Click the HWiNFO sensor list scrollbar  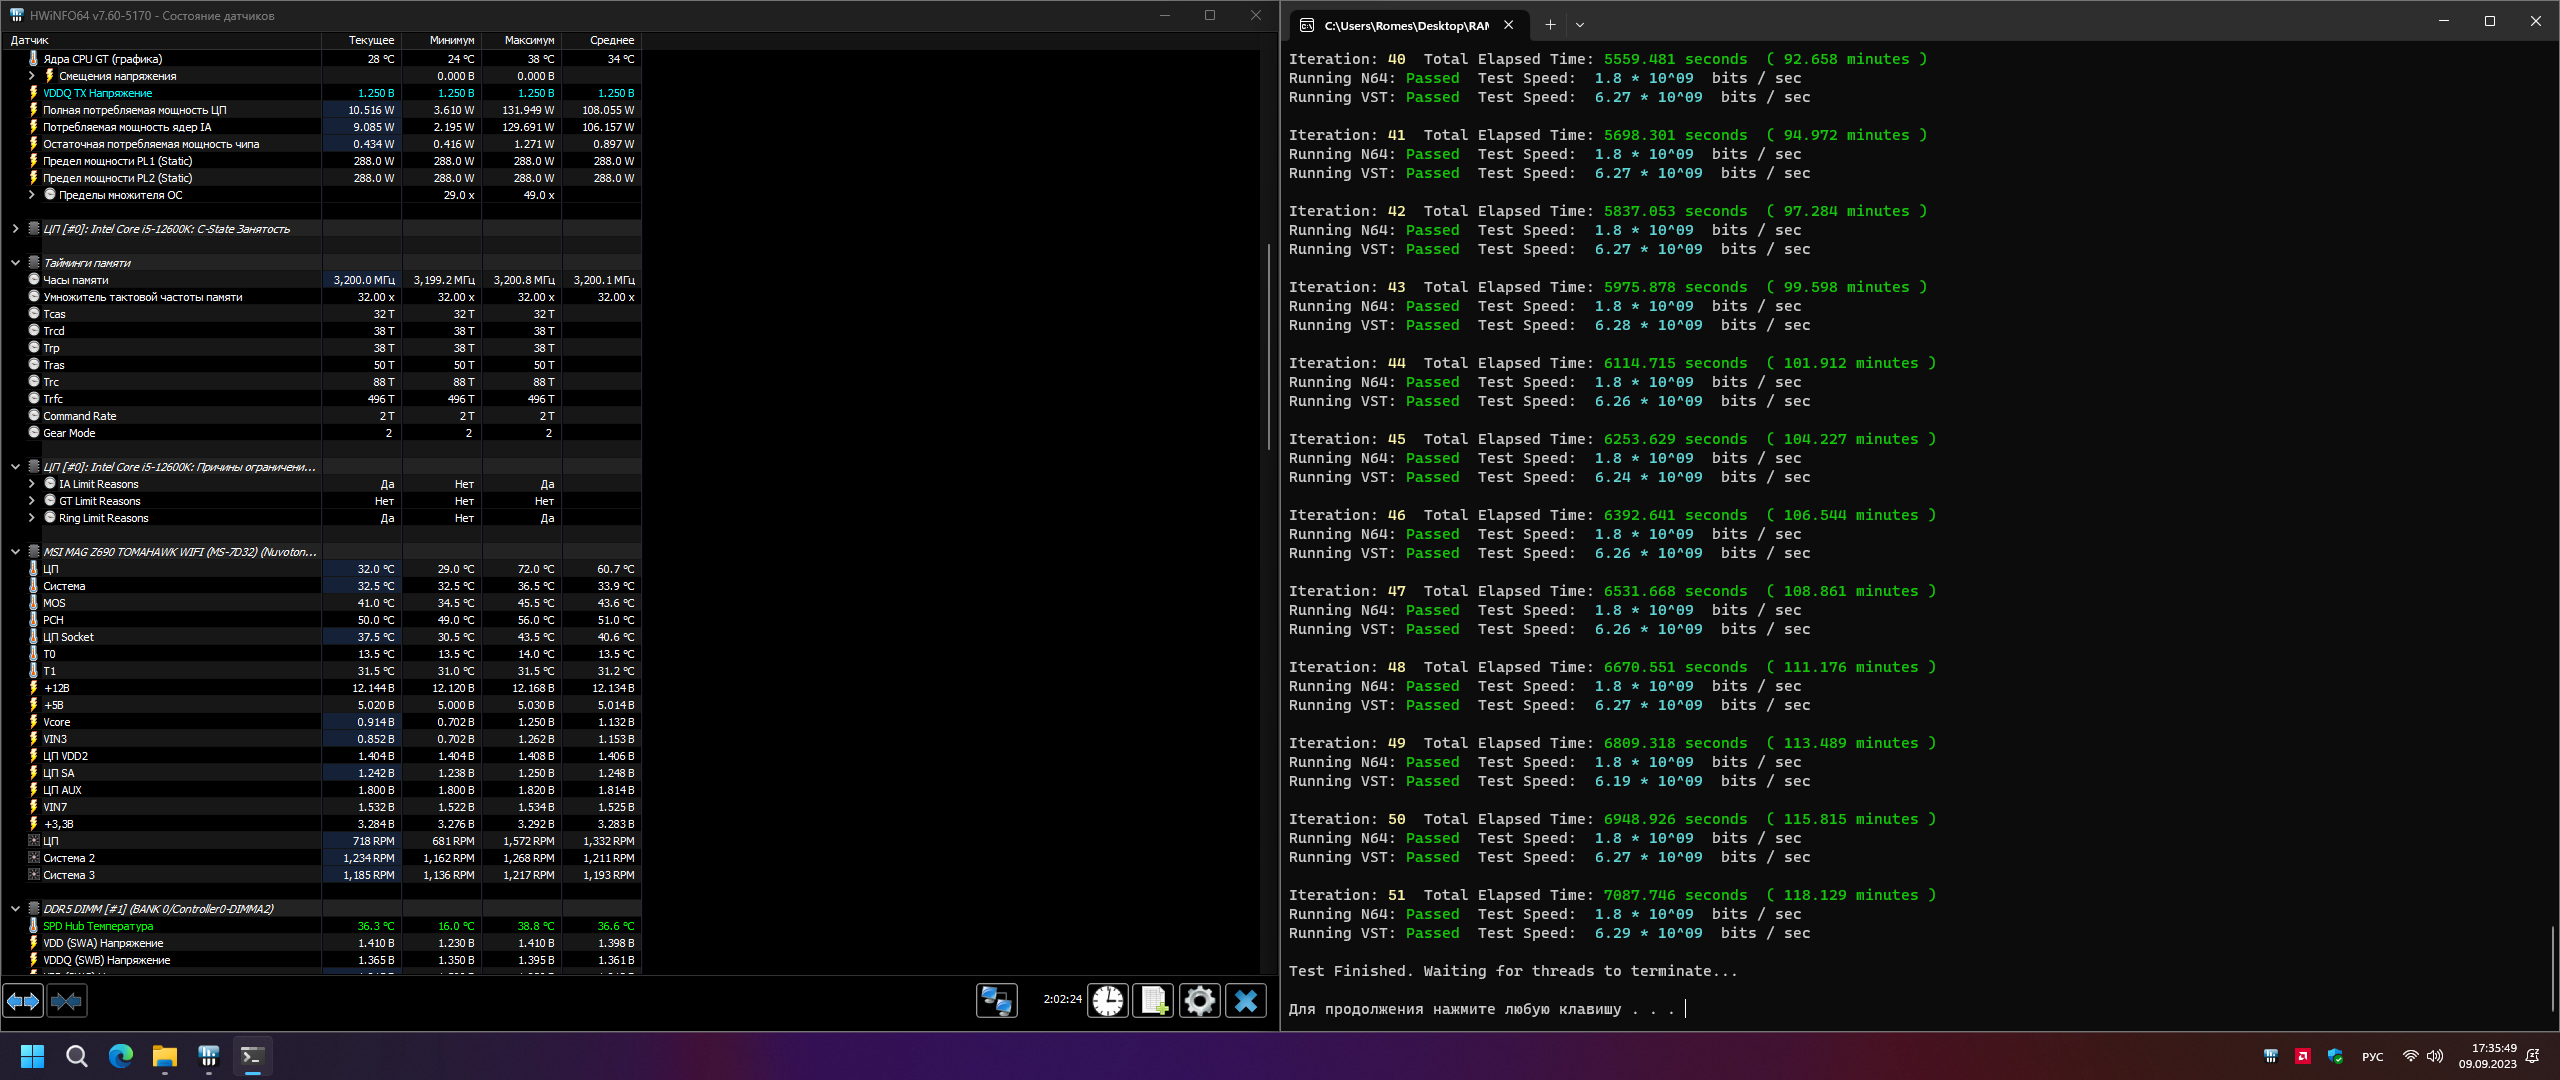1269,345
